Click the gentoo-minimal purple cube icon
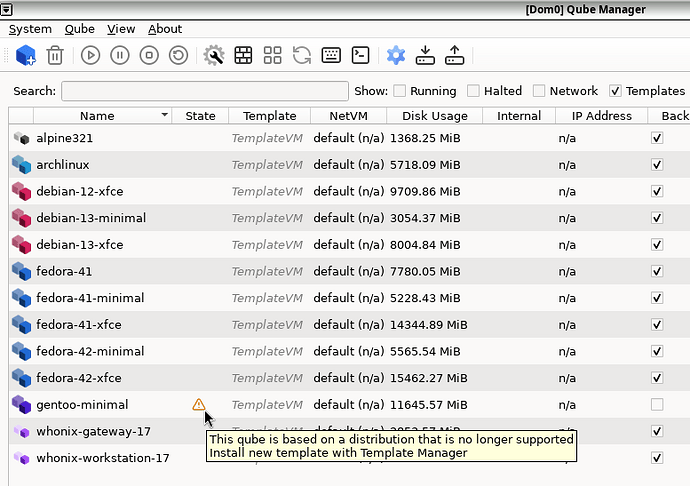690x486 pixels. click(x=21, y=405)
